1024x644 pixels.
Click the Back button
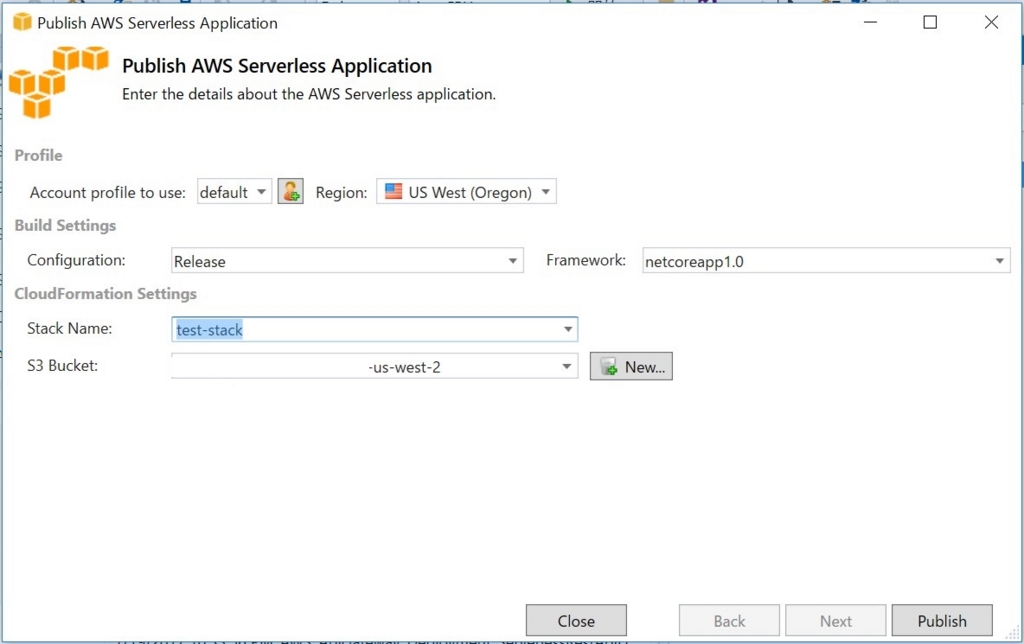(x=729, y=620)
